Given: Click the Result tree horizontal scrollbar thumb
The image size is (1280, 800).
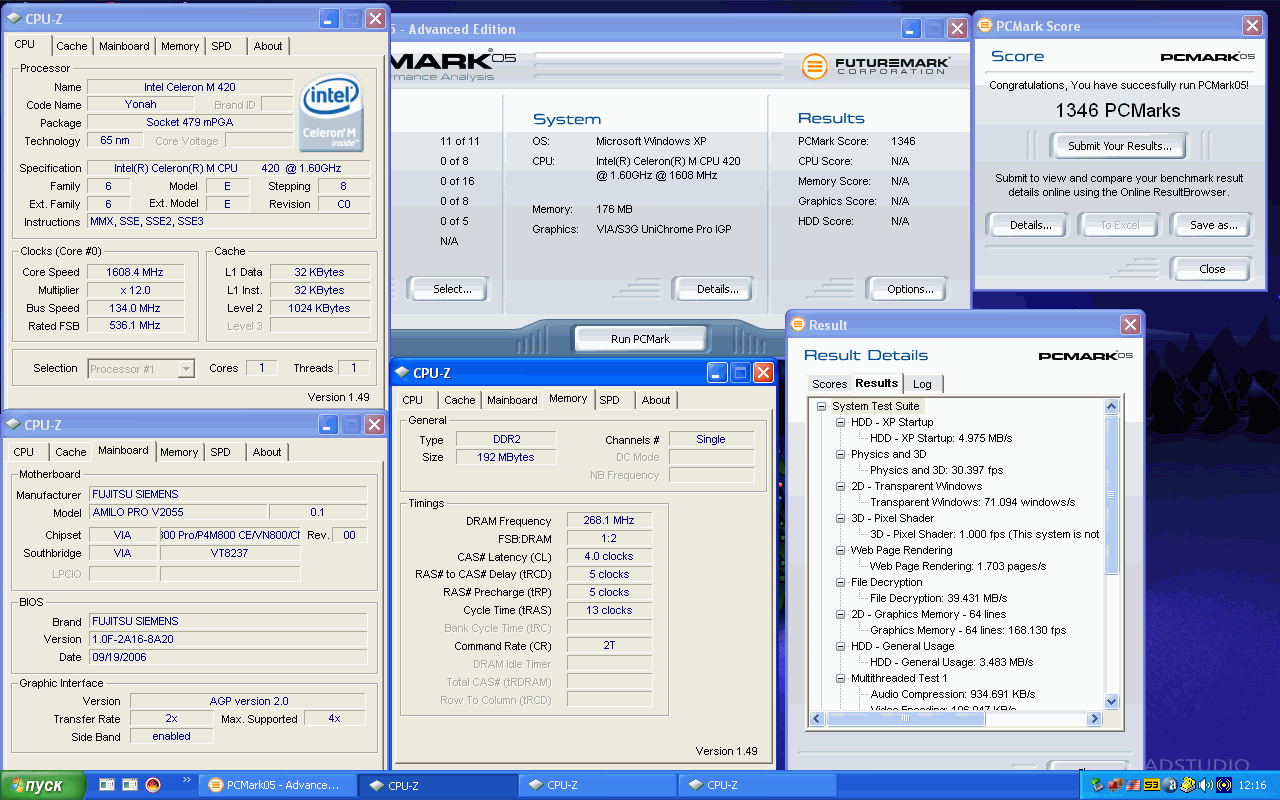Looking at the screenshot, I should (906, 718).
